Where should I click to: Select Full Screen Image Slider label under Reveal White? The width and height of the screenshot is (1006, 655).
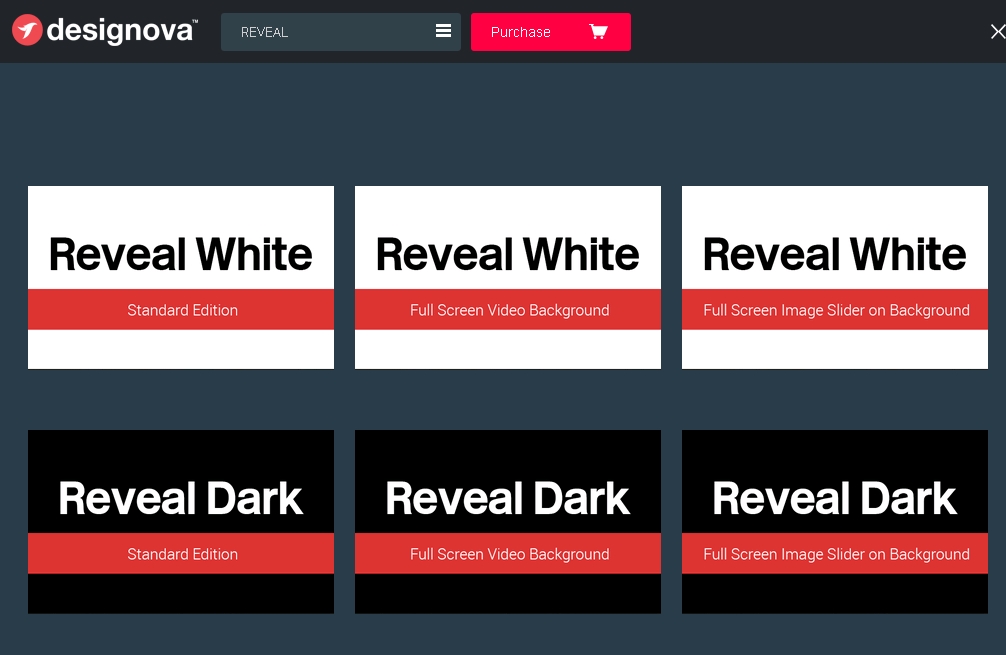coord(836,310)
